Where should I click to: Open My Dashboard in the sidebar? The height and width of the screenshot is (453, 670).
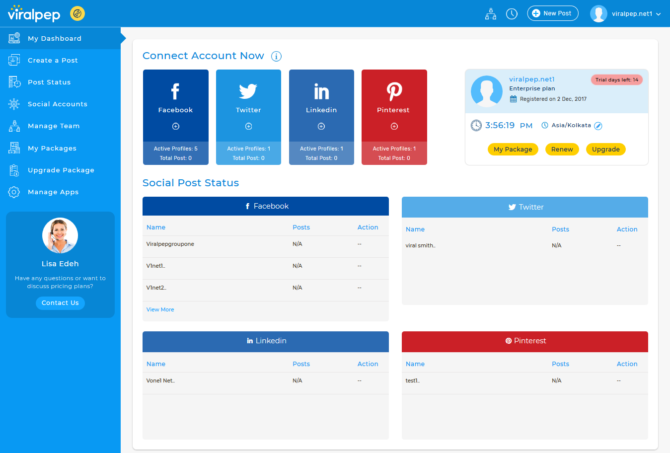tap(60, 38)
